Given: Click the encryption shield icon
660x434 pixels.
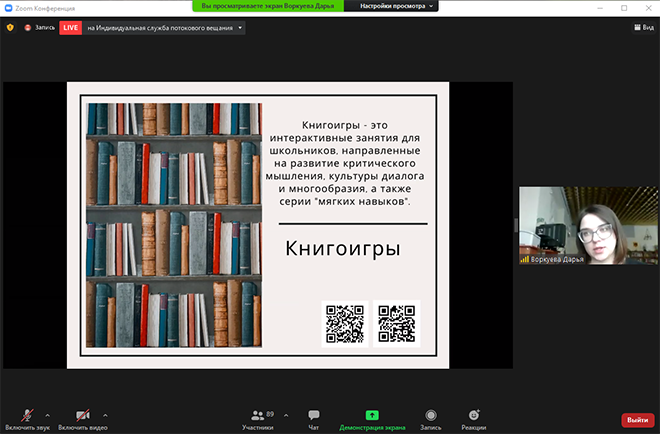Looking at the screenshot, I should click(10, 28).
